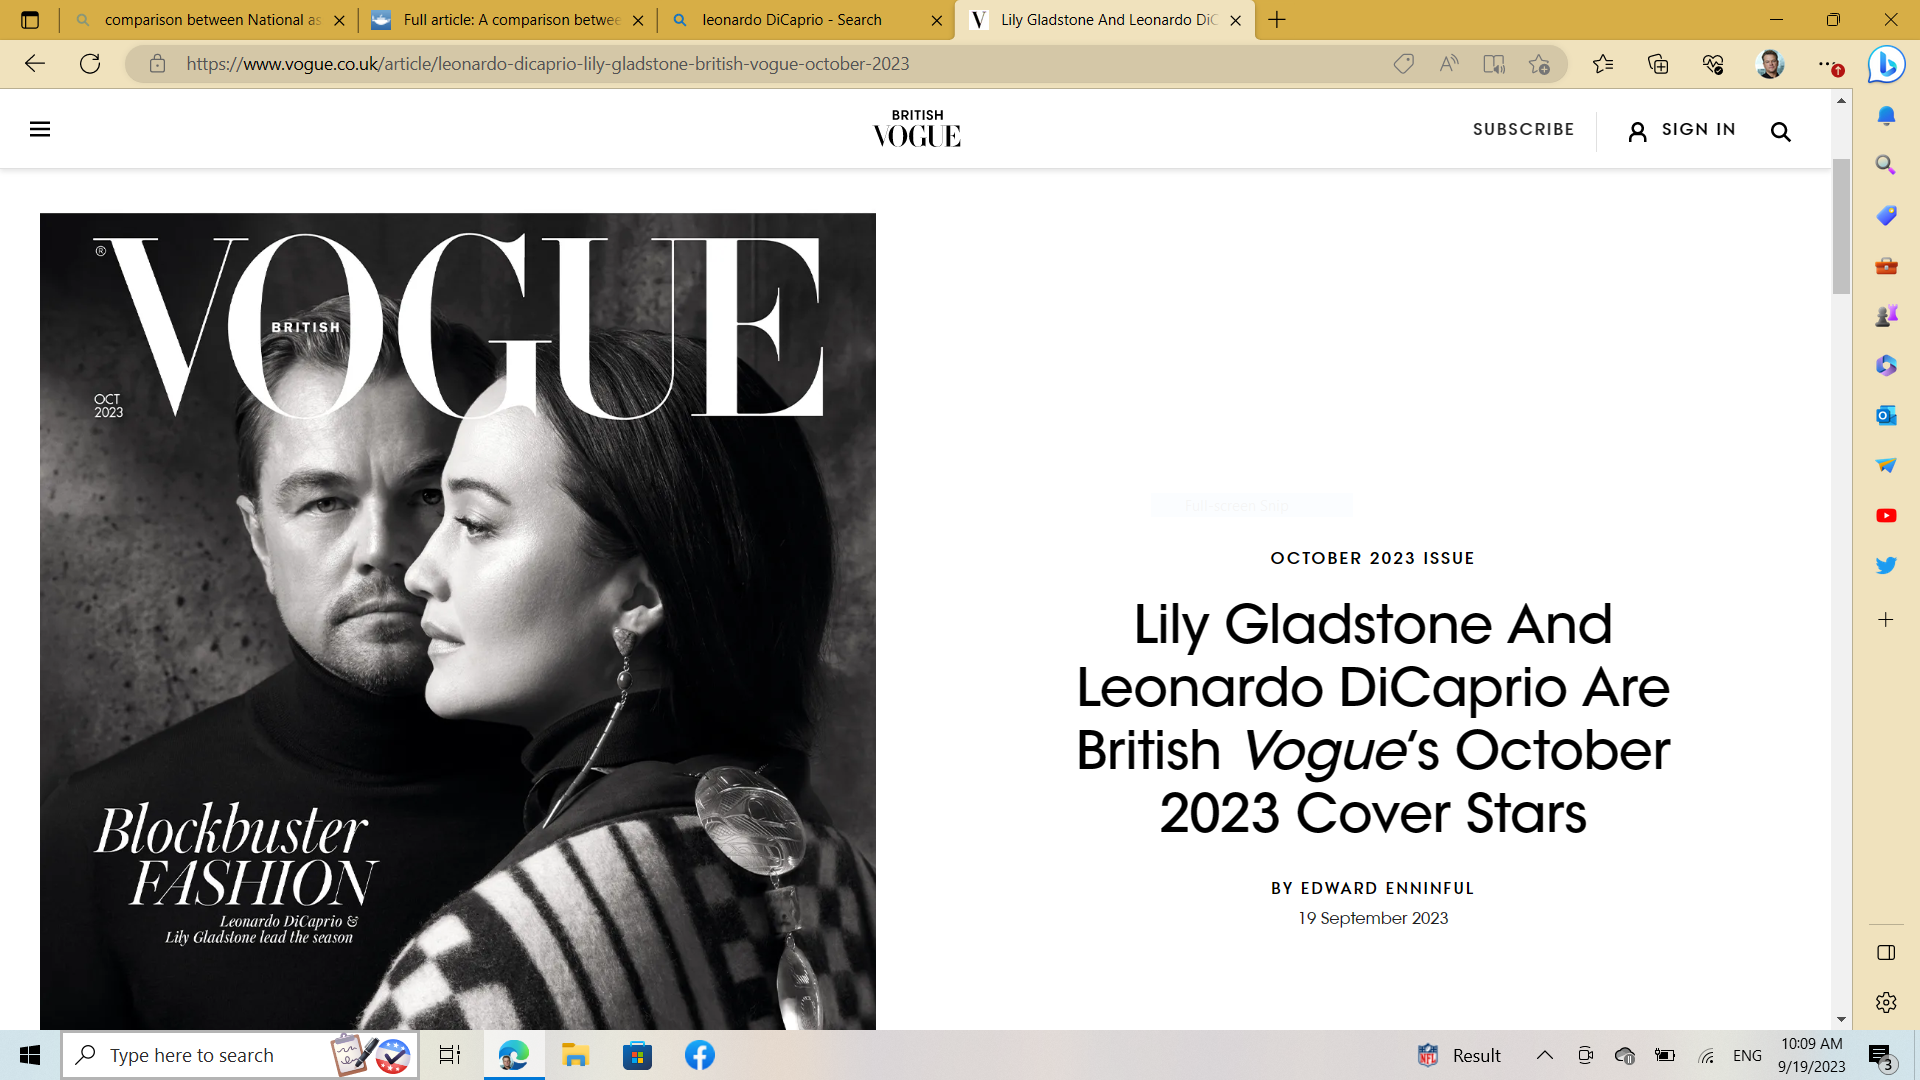This screenshot has width=1920, height=1080.
Task: Click the browser Refresh button
Action: tap(90, 64)
